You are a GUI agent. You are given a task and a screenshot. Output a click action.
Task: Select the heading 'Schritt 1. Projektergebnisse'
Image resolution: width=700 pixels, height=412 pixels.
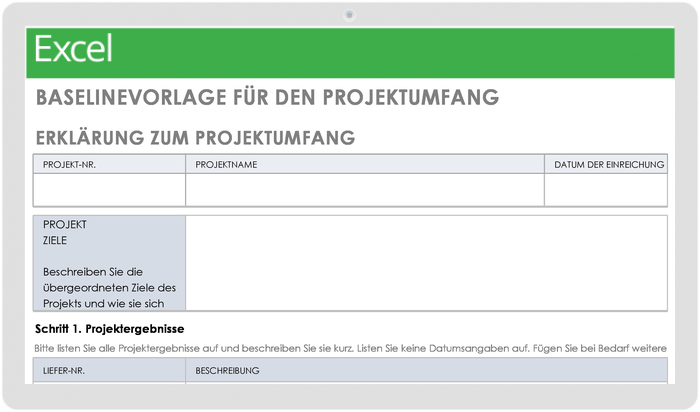click(x=109, y=329)
